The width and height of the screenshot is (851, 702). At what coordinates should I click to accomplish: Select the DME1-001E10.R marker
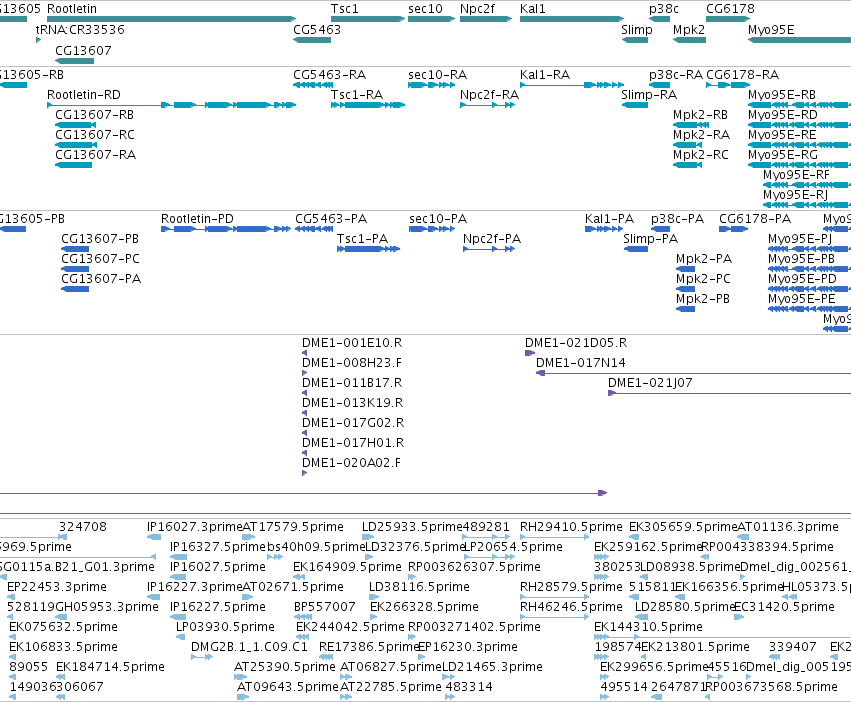tap(304, 353)
